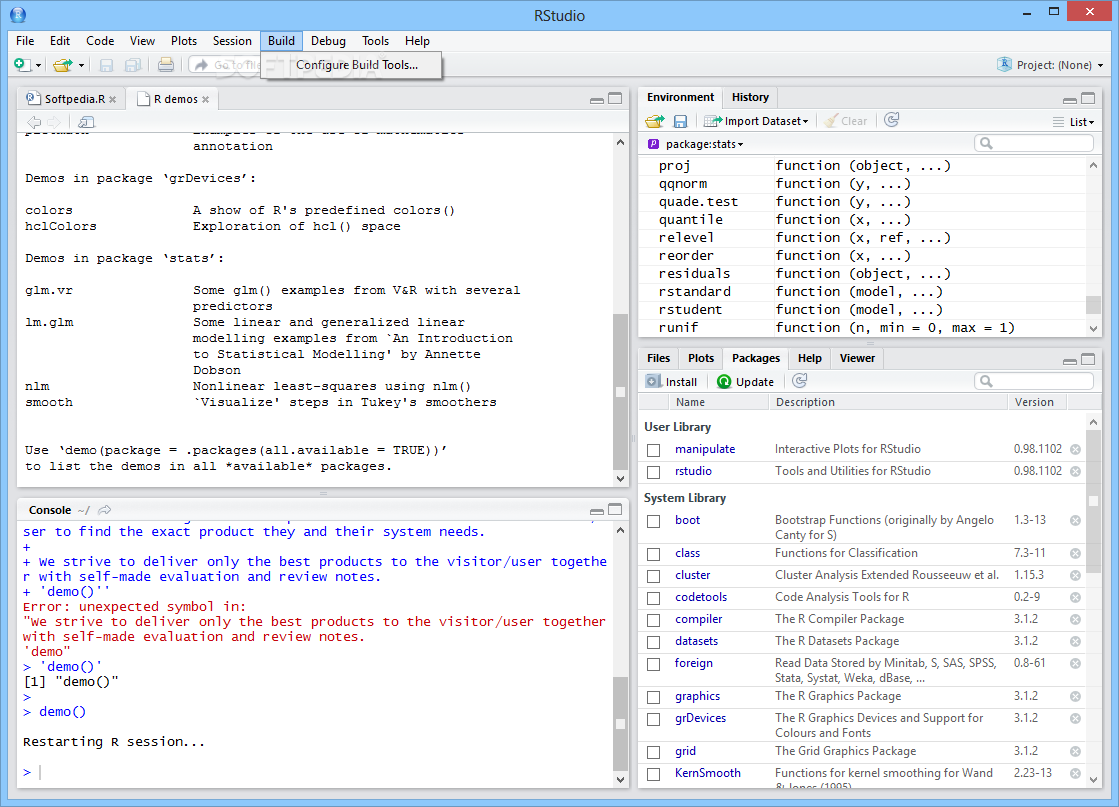Image resolution: width=1119 pixels, height=807 pixels.
Task: Open the recent files dropdown arrow
Action: 81,66
